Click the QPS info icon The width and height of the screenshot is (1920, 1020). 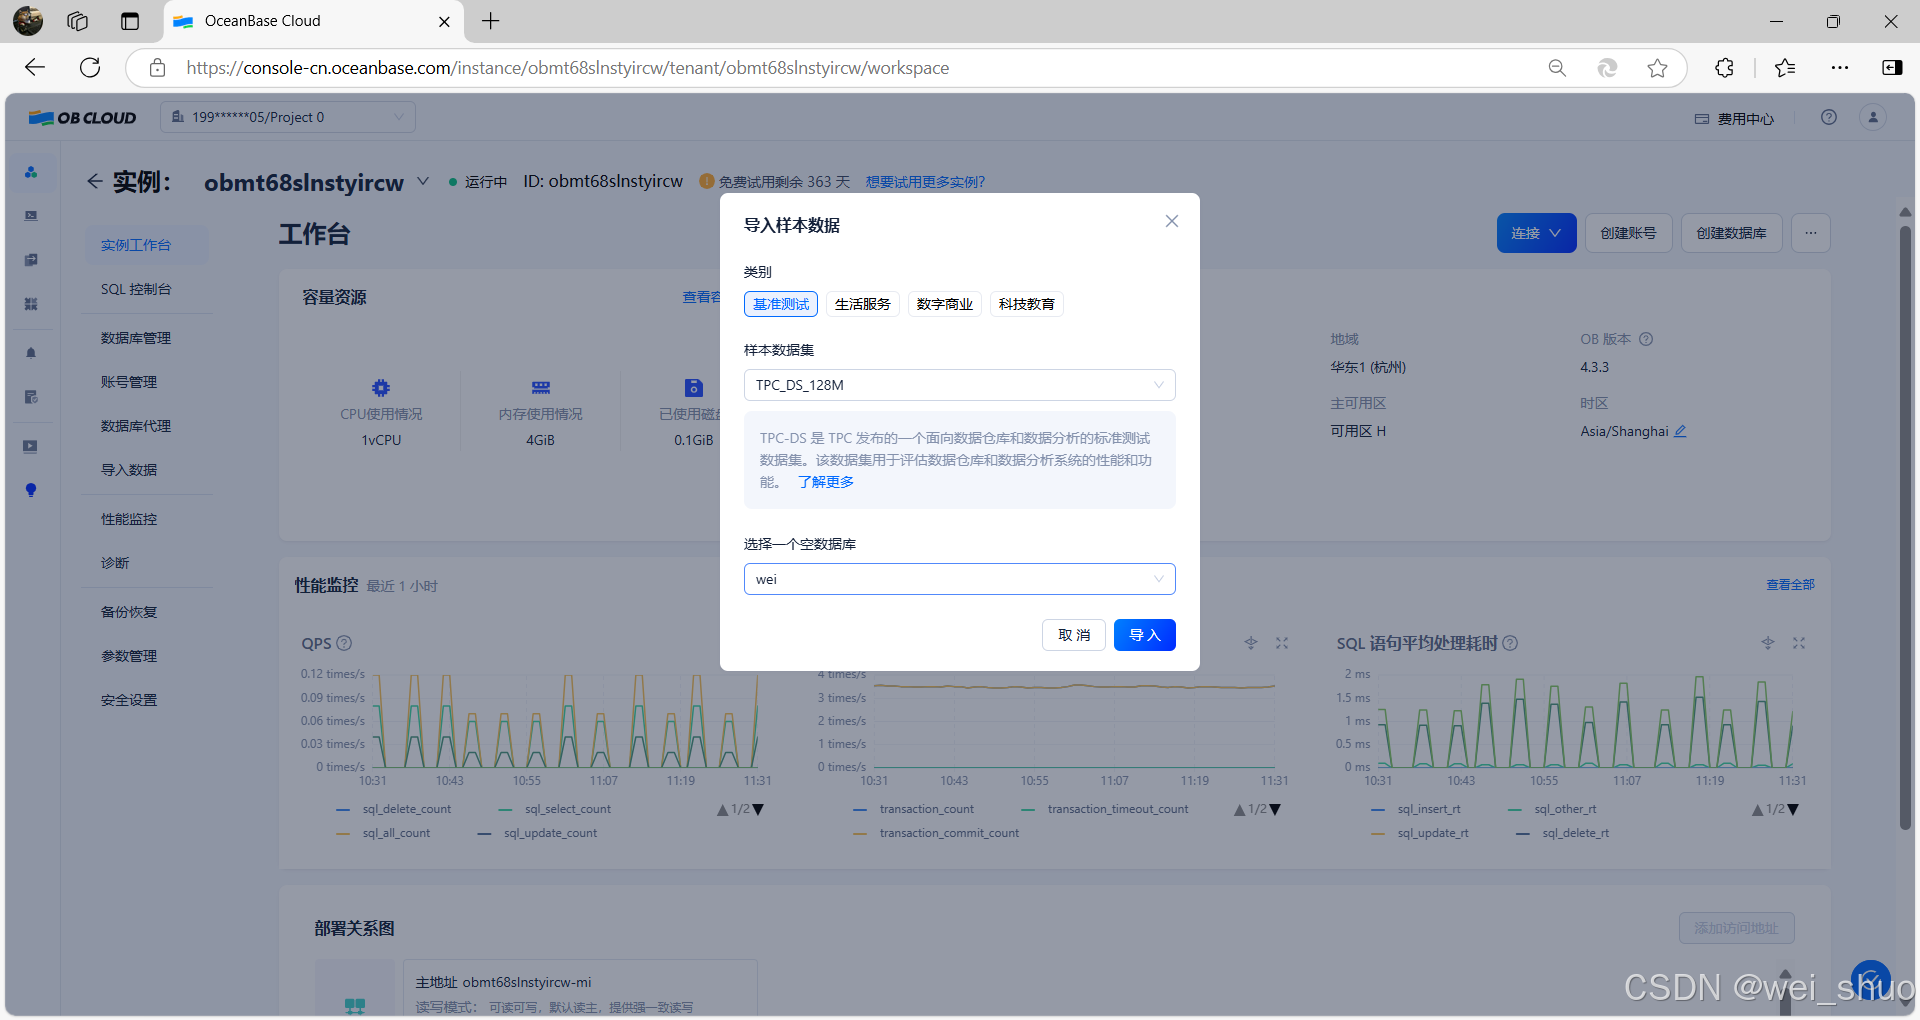344,643
